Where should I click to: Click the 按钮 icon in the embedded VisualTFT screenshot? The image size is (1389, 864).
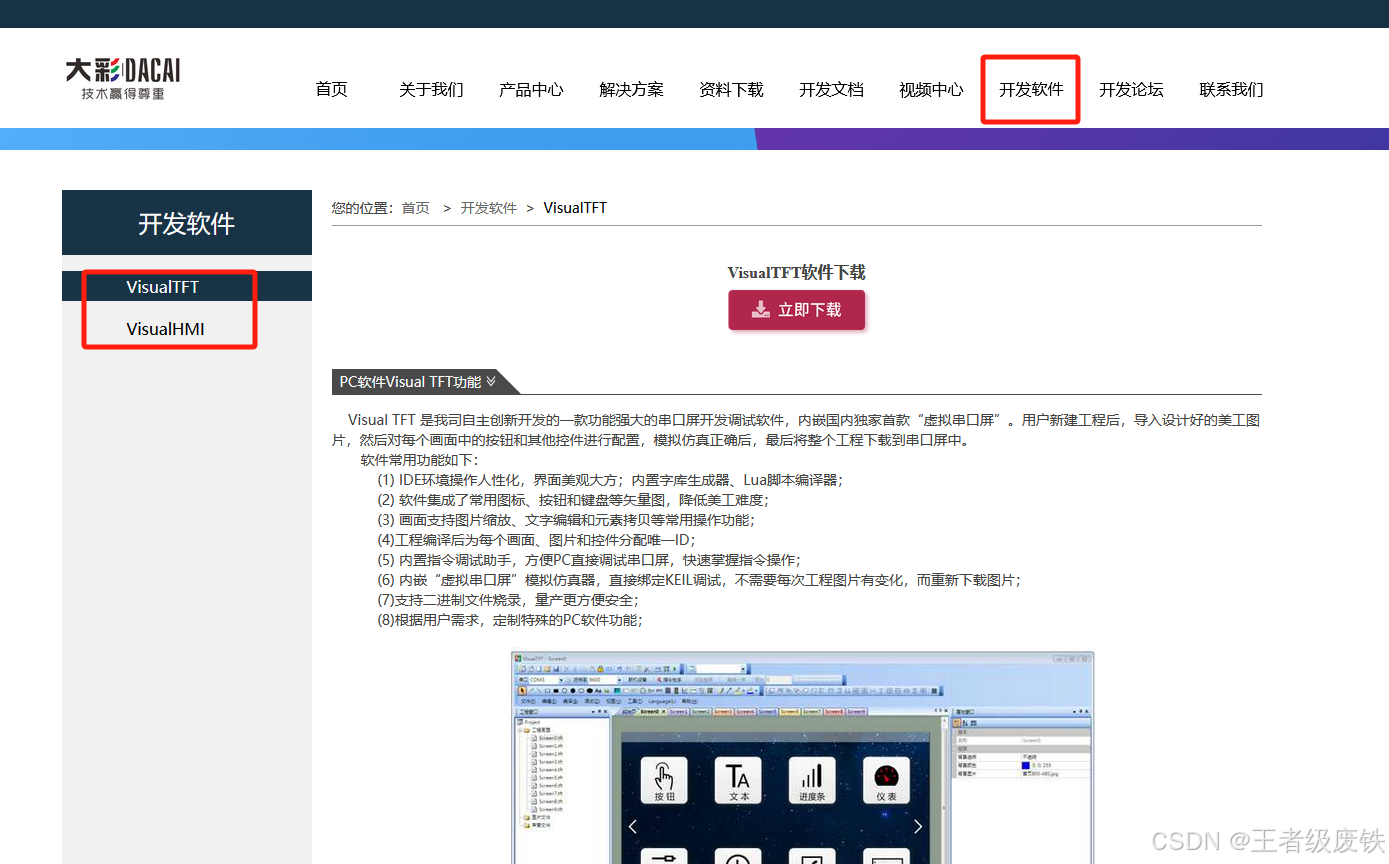click(665, 781)
